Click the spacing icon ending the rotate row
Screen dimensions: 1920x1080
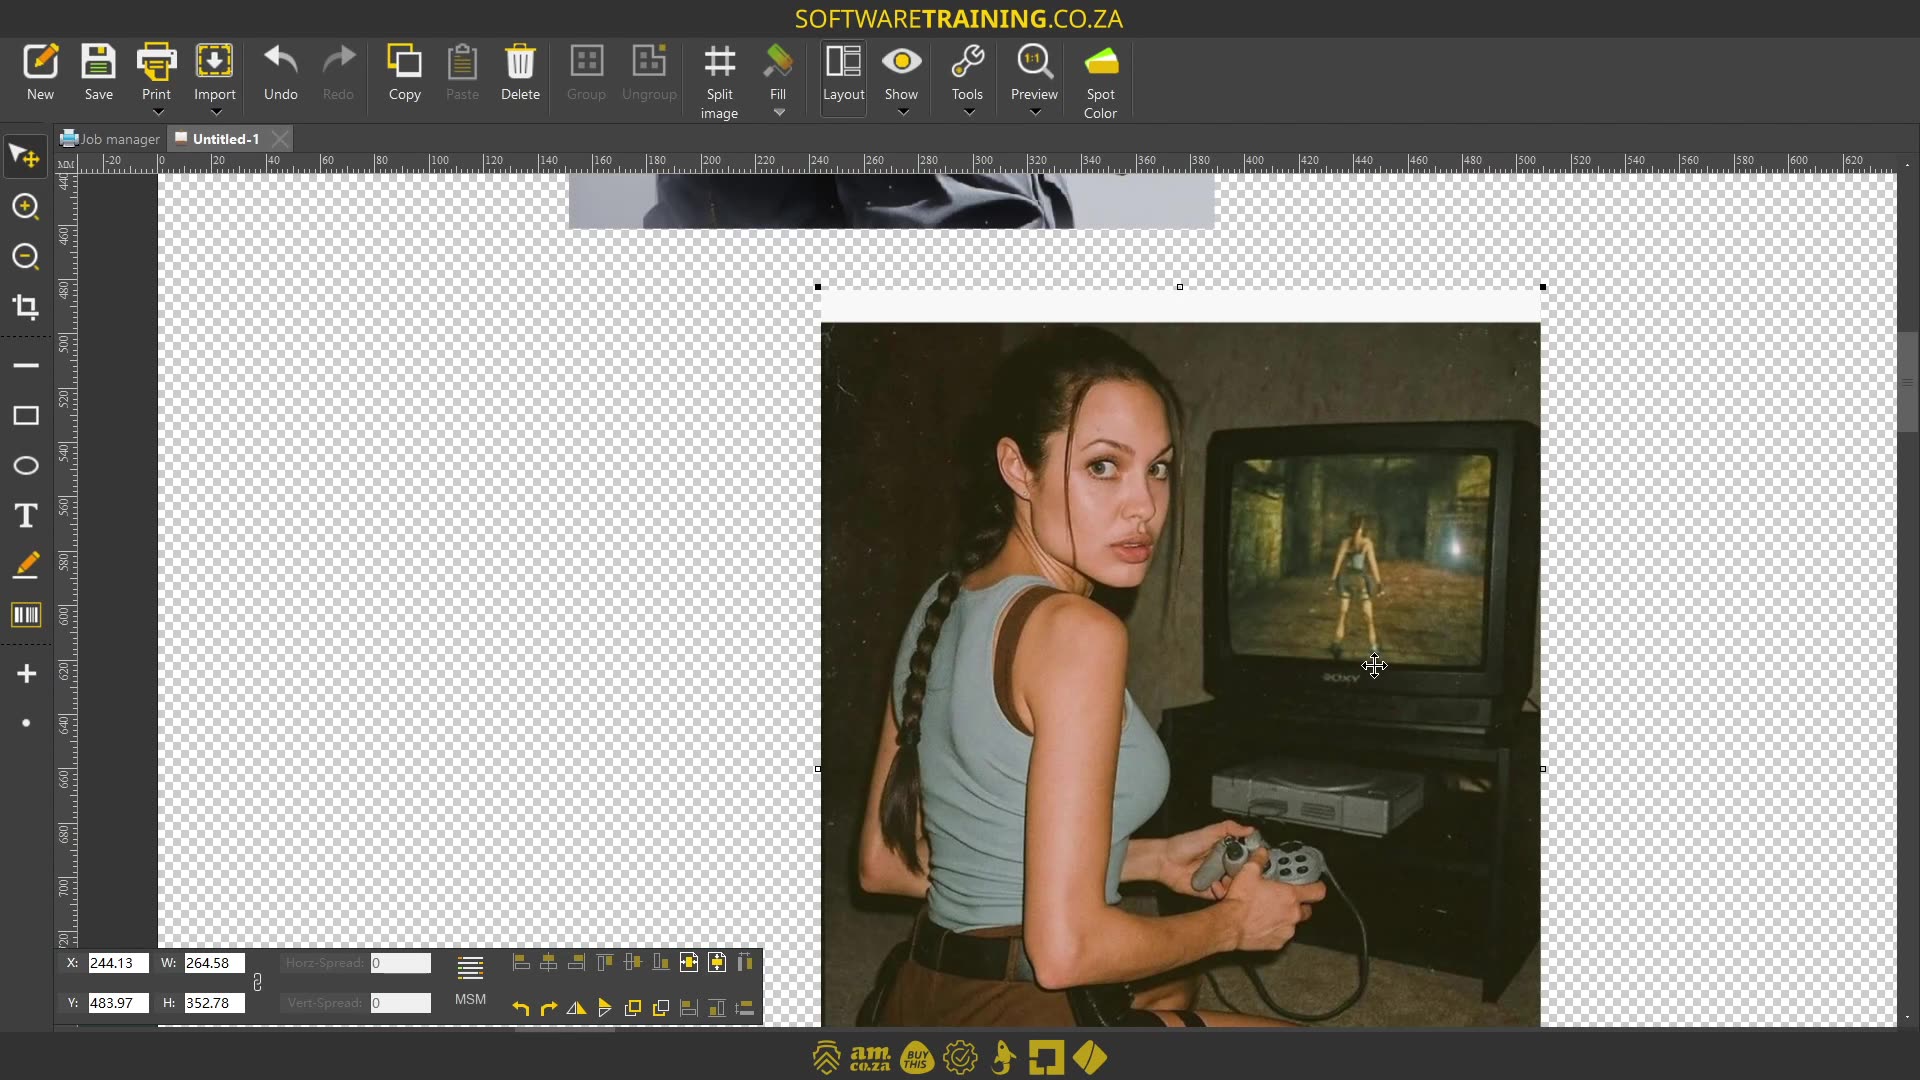745,1008
